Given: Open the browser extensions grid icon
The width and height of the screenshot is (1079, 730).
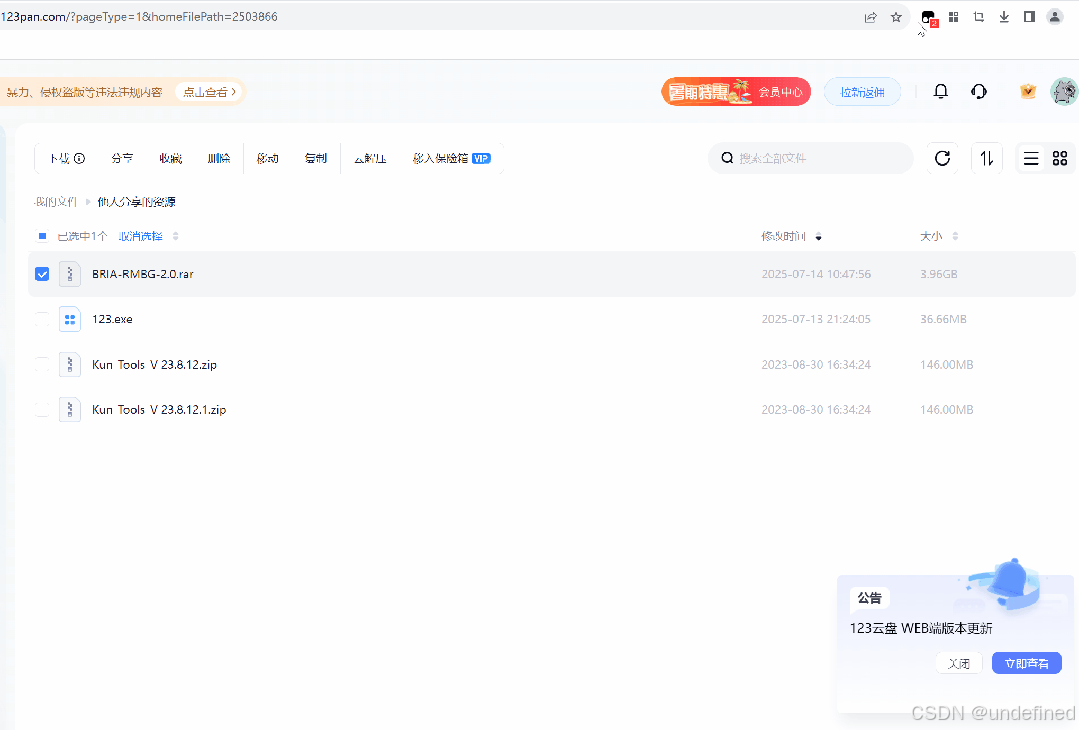Looking at the screenshot, I should (954, 17).
